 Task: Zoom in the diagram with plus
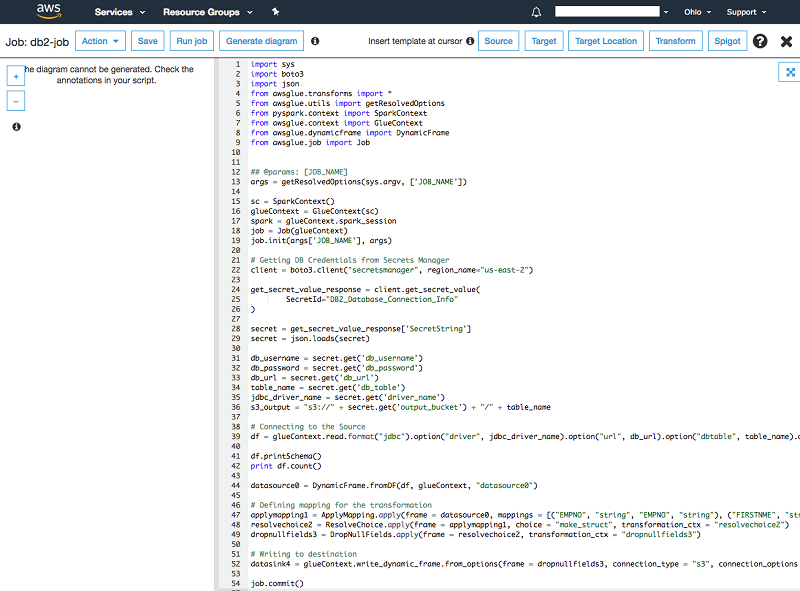point(16,76)
